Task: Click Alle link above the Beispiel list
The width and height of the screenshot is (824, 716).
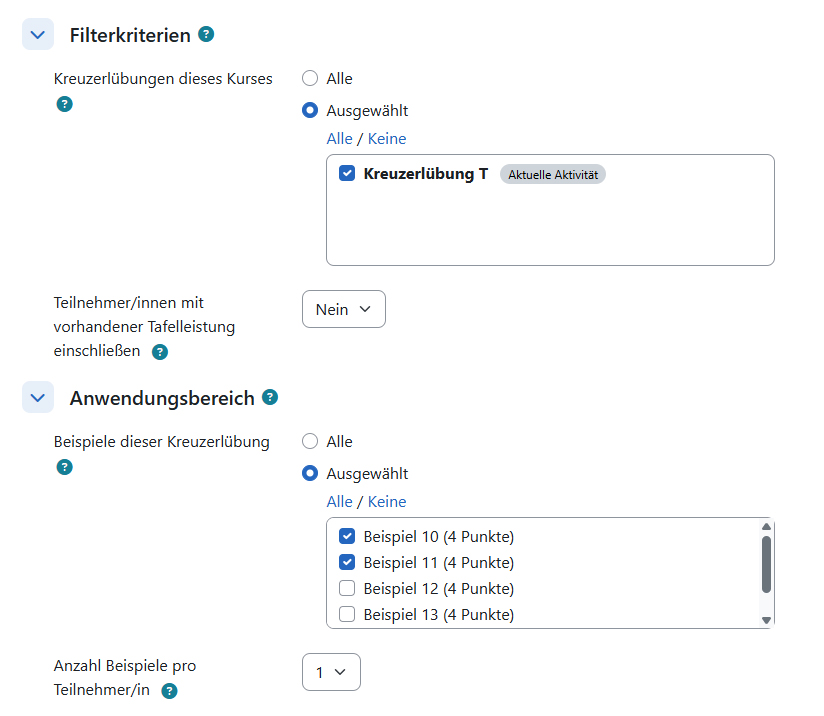Action: tap(339, 502)
